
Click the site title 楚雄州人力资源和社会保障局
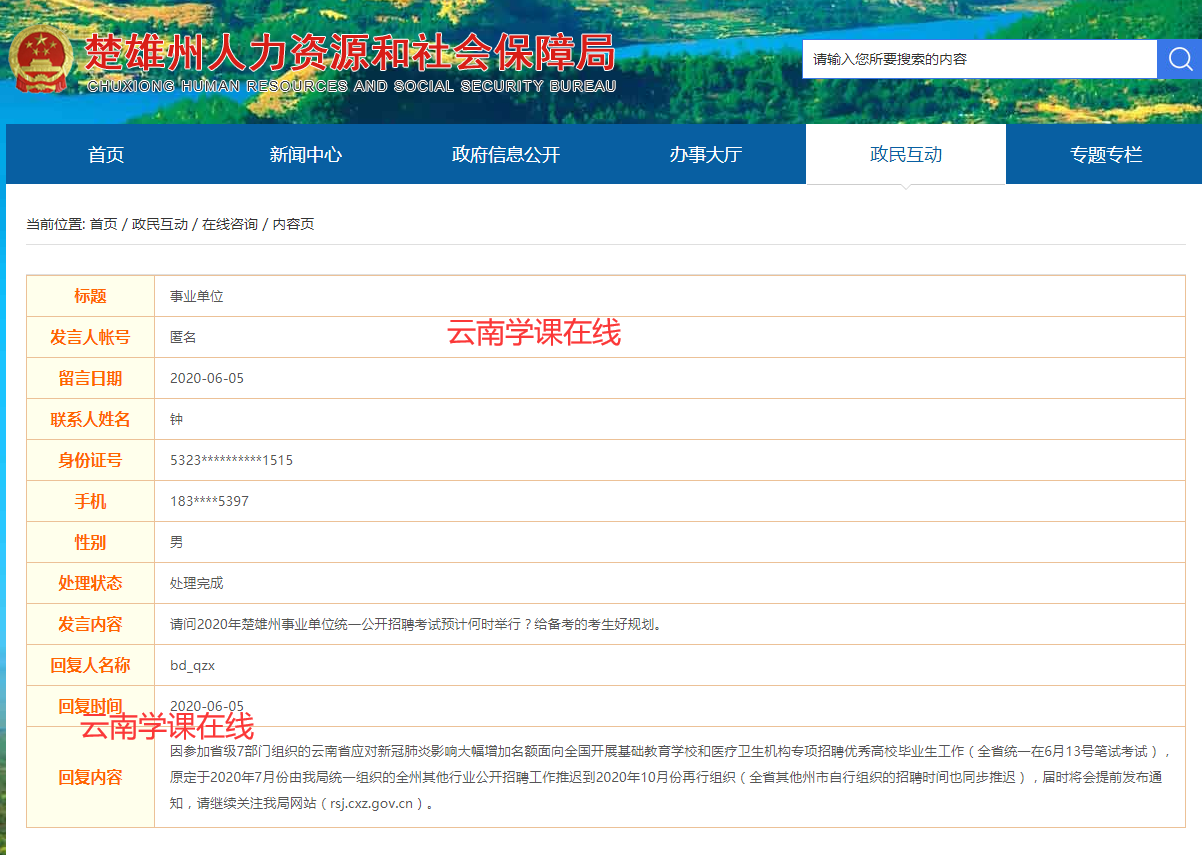coord(349,54)
